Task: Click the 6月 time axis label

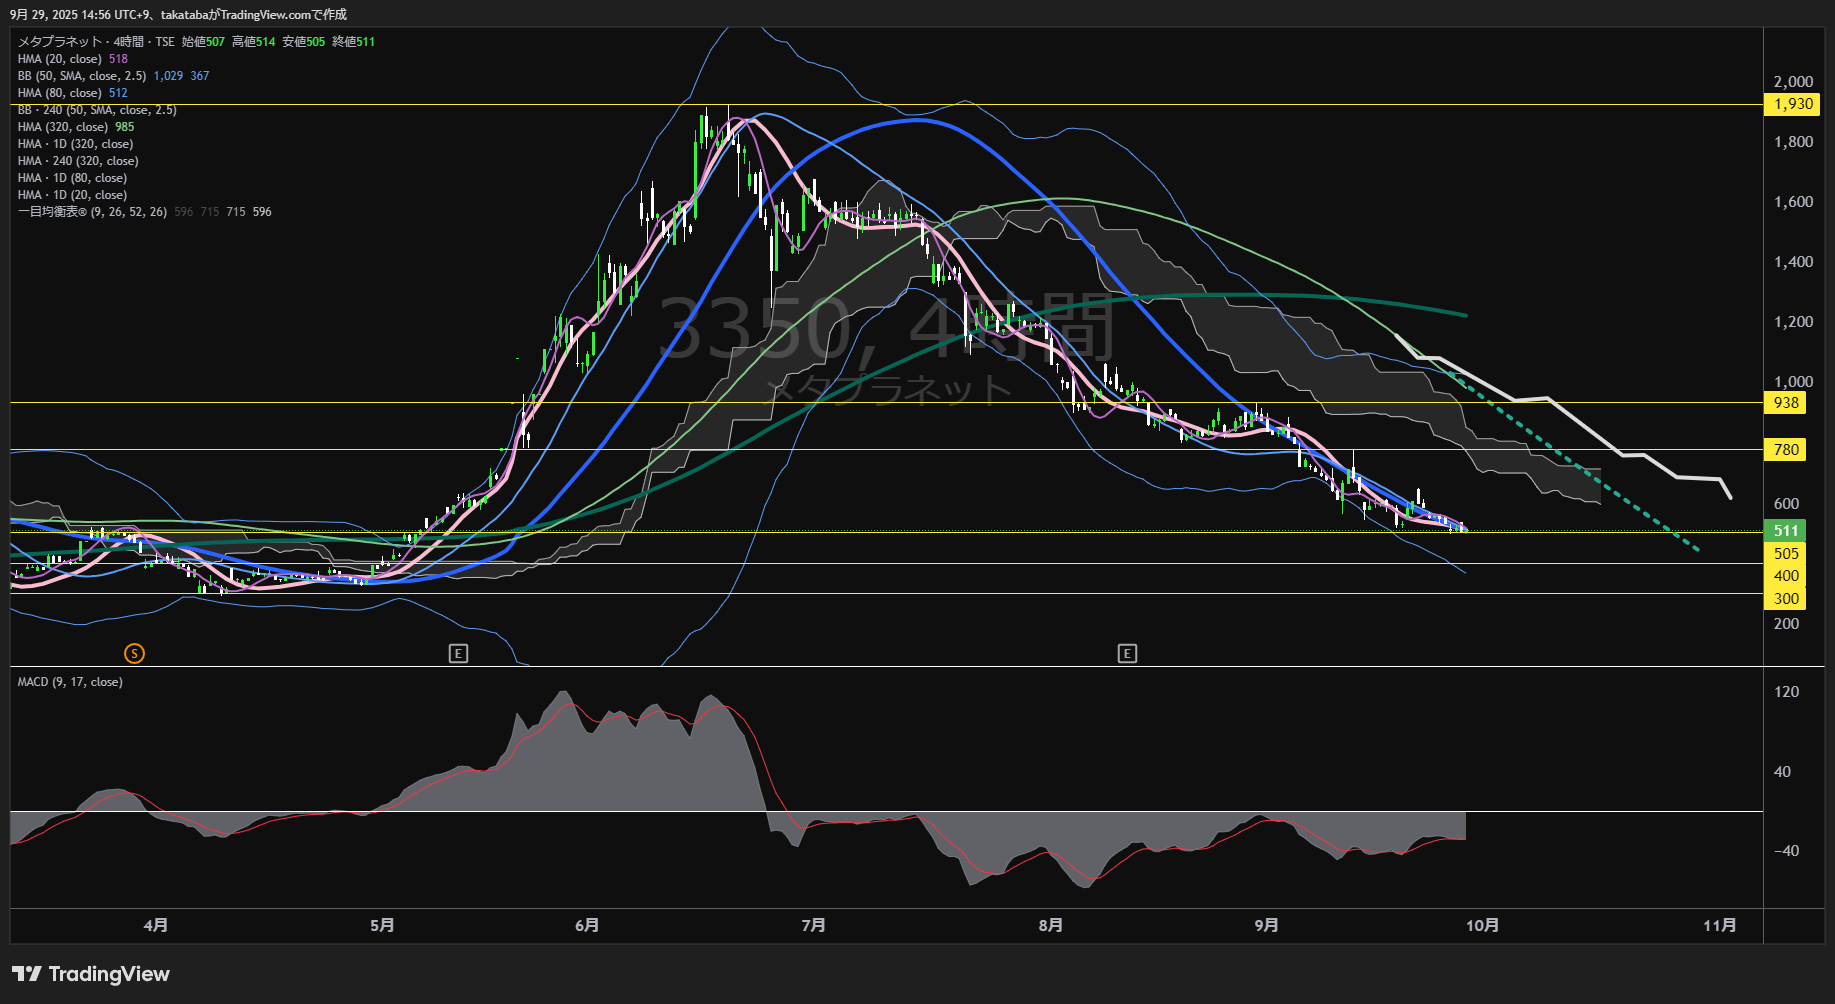Action: tap(588, 925)
